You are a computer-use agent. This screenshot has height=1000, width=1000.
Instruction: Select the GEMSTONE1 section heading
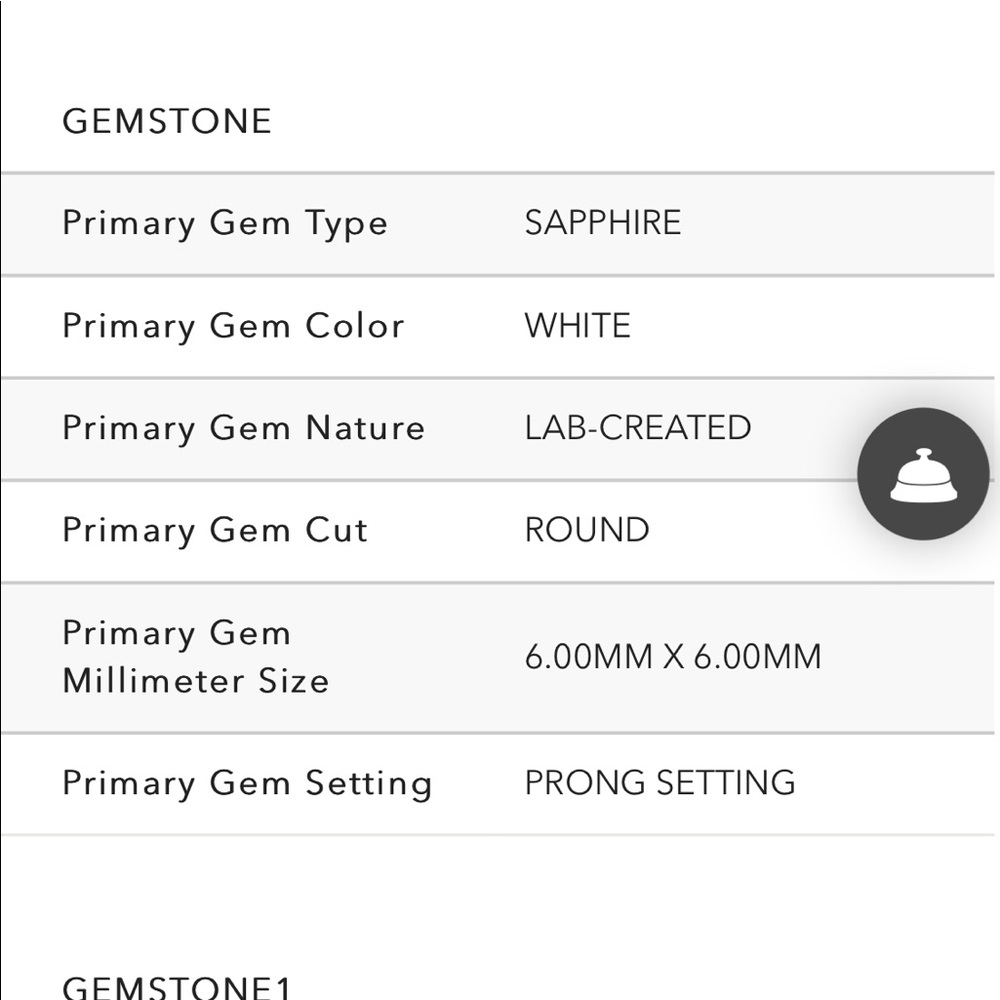(177, 987)
